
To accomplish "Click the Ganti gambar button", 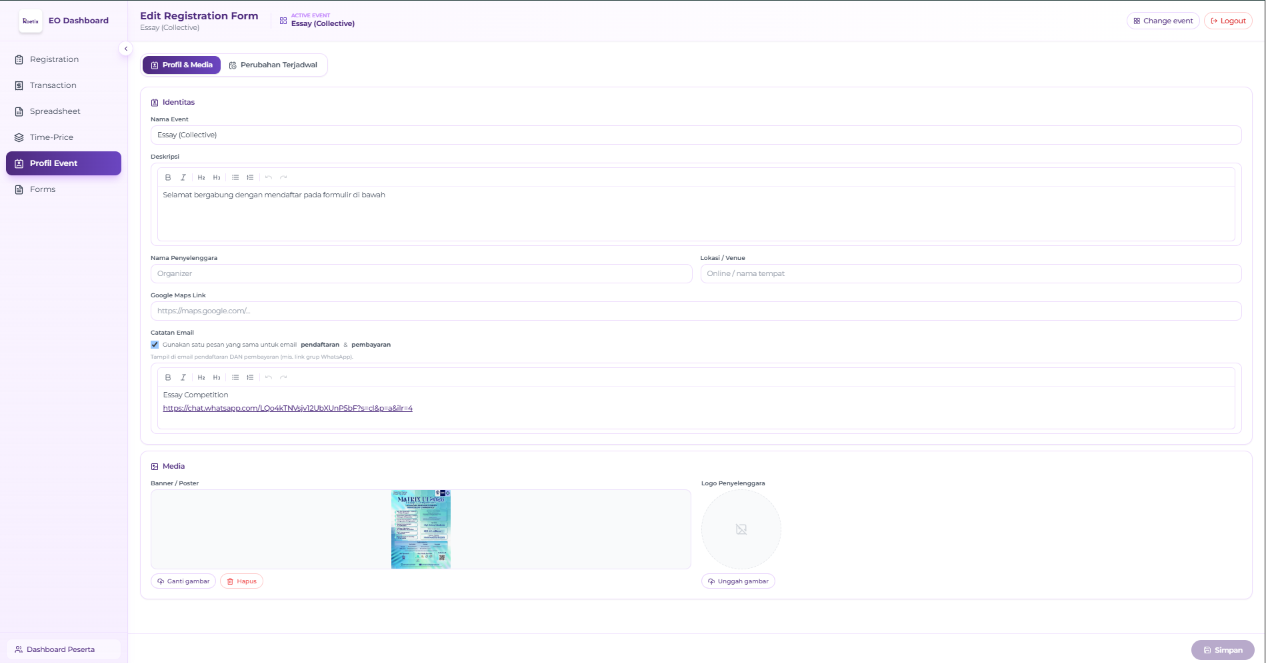I will tap(183, 581).
